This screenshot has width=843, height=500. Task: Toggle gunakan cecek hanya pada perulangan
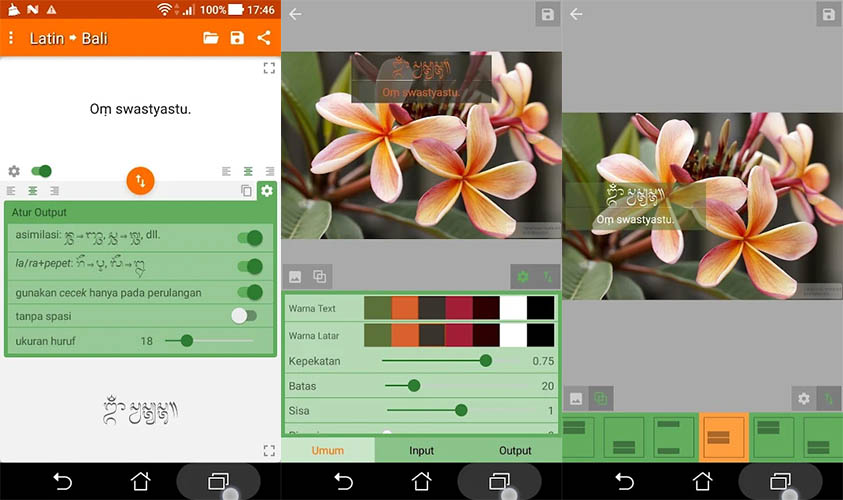tap(249, 292)
